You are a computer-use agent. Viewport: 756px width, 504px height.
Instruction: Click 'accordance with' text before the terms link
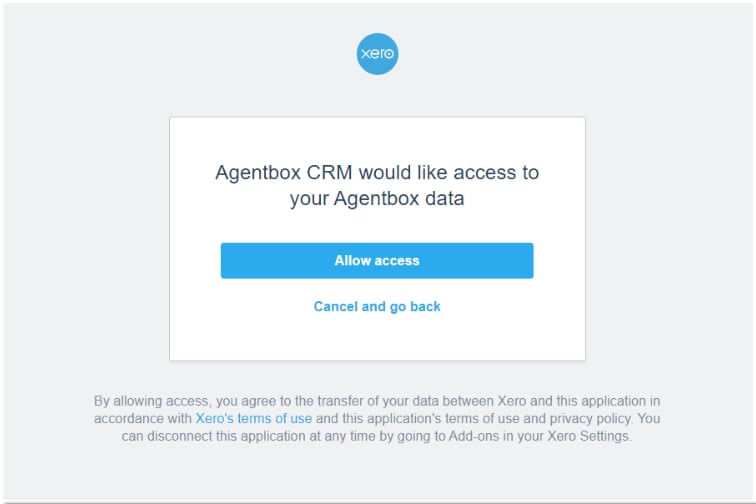(143, 418)
